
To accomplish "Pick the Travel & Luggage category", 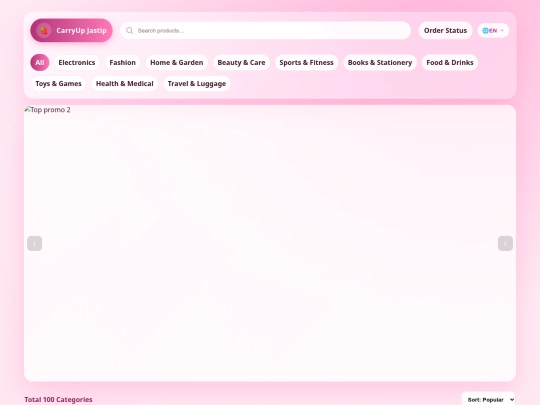I will [x=197, y=84].
